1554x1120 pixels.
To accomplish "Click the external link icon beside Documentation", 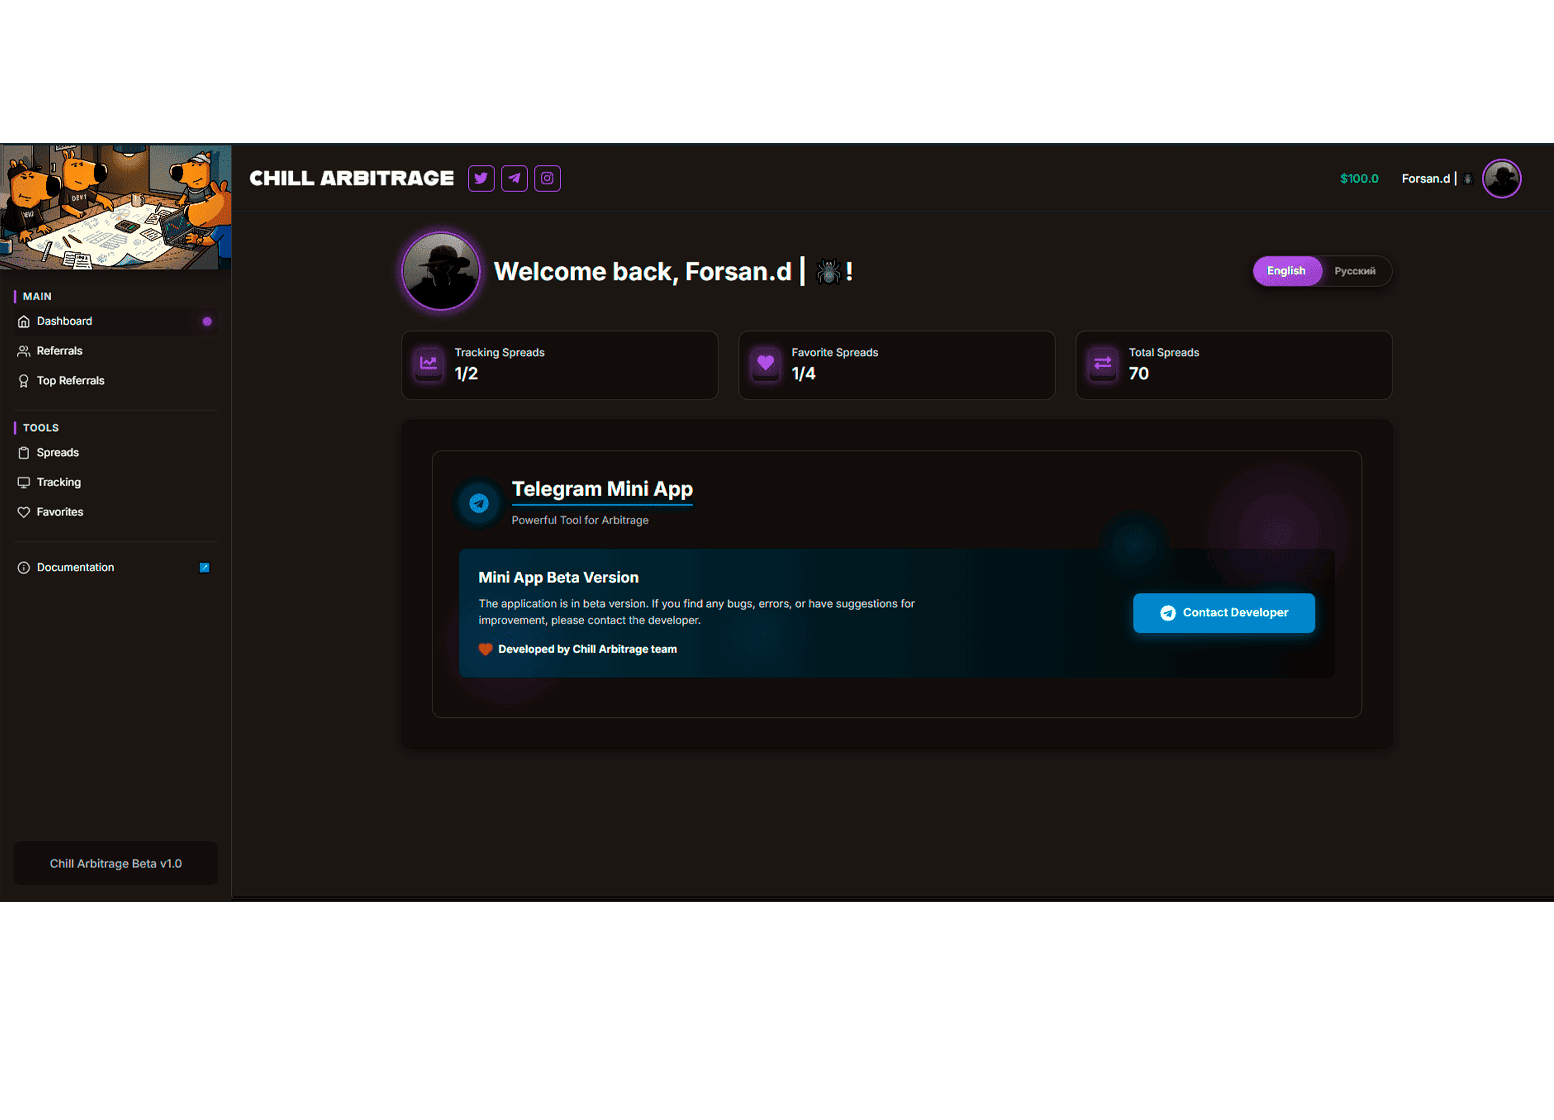I will coord(205,568).
